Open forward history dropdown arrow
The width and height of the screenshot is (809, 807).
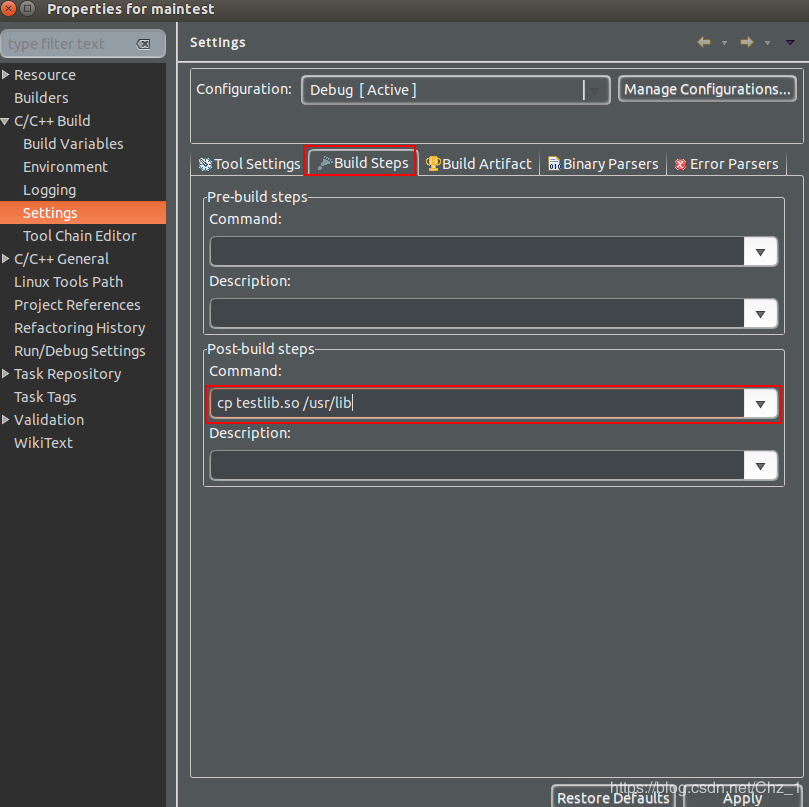(768, 43)
